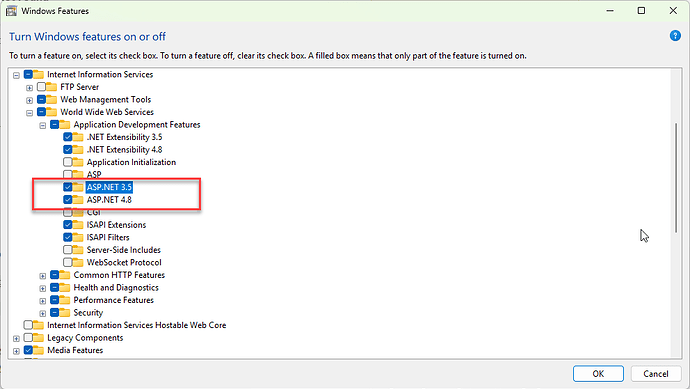Disable the ISAPI Extensions checkbox
Viewport: 690px width, 389px height.
pos(67,225)
